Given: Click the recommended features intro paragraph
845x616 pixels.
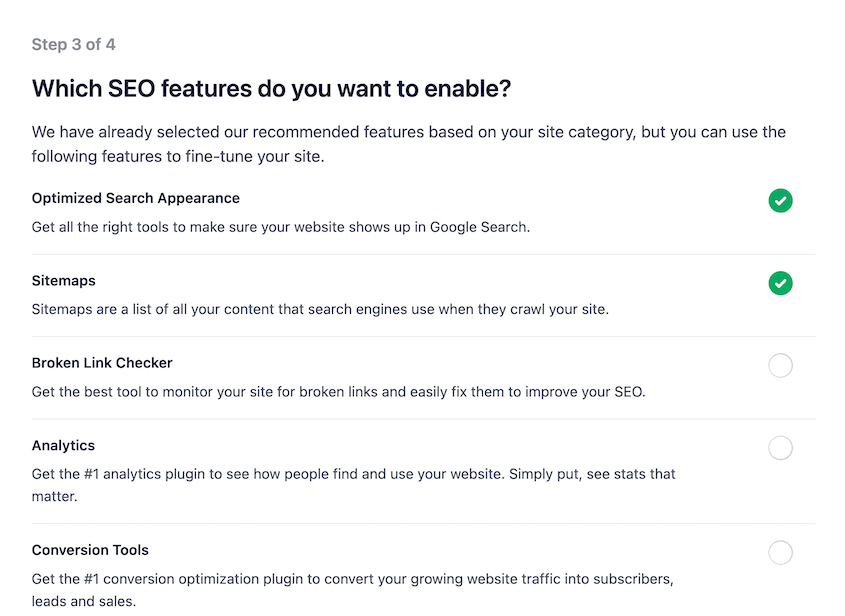Looking at the screenshot, I should coord(408,144).
